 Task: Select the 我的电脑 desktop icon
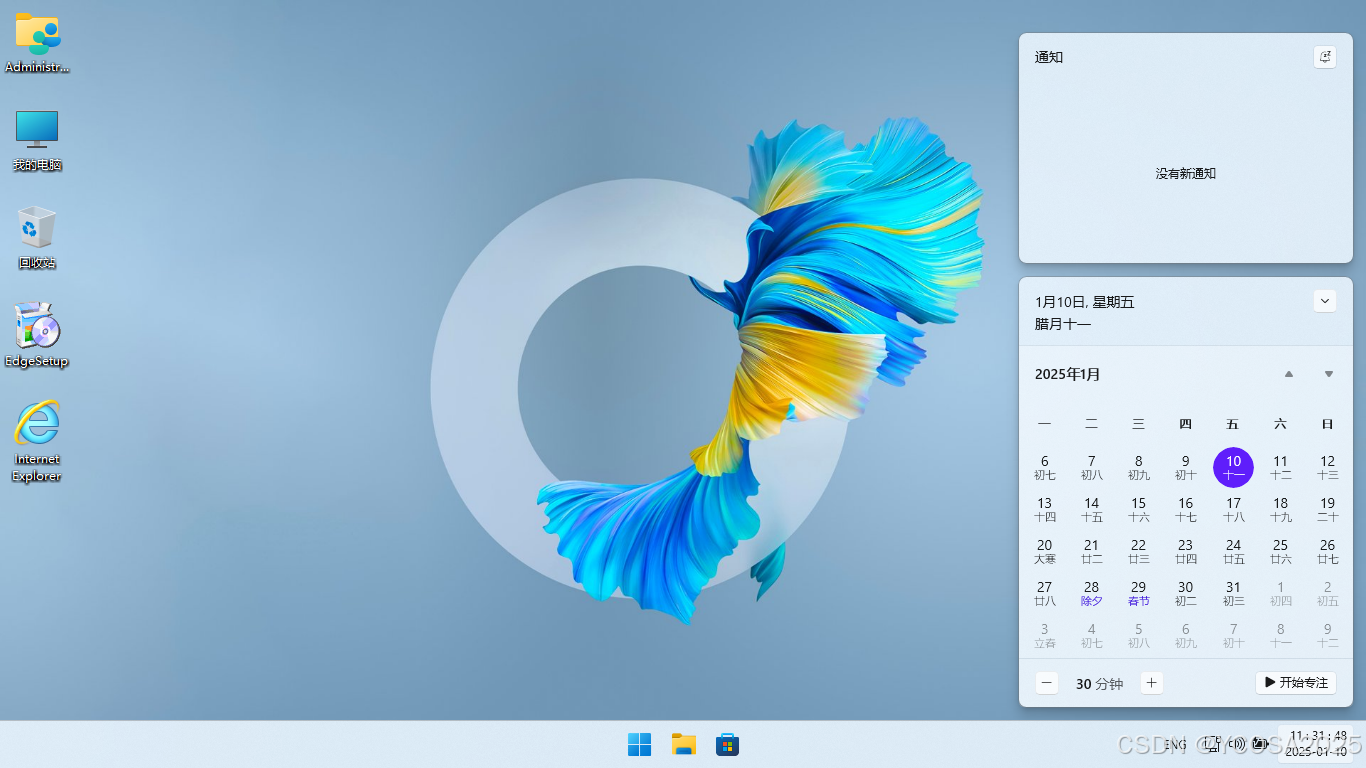coord(37,140)
